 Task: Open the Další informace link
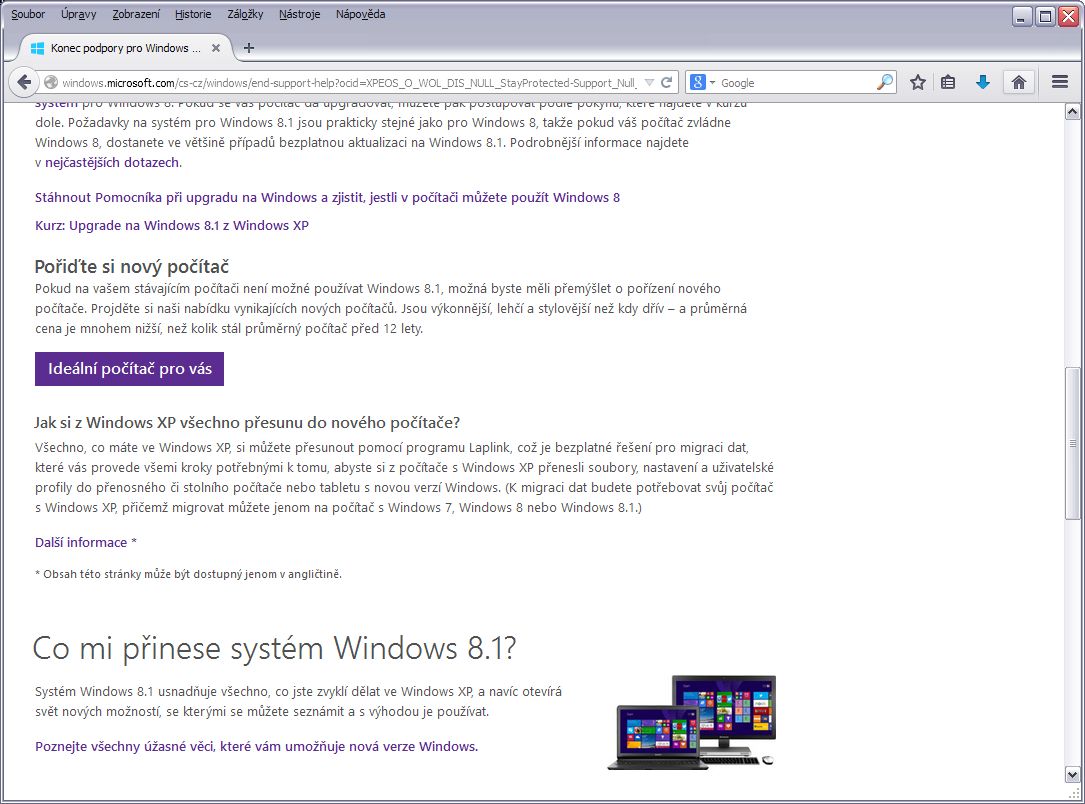pos(81,542)
